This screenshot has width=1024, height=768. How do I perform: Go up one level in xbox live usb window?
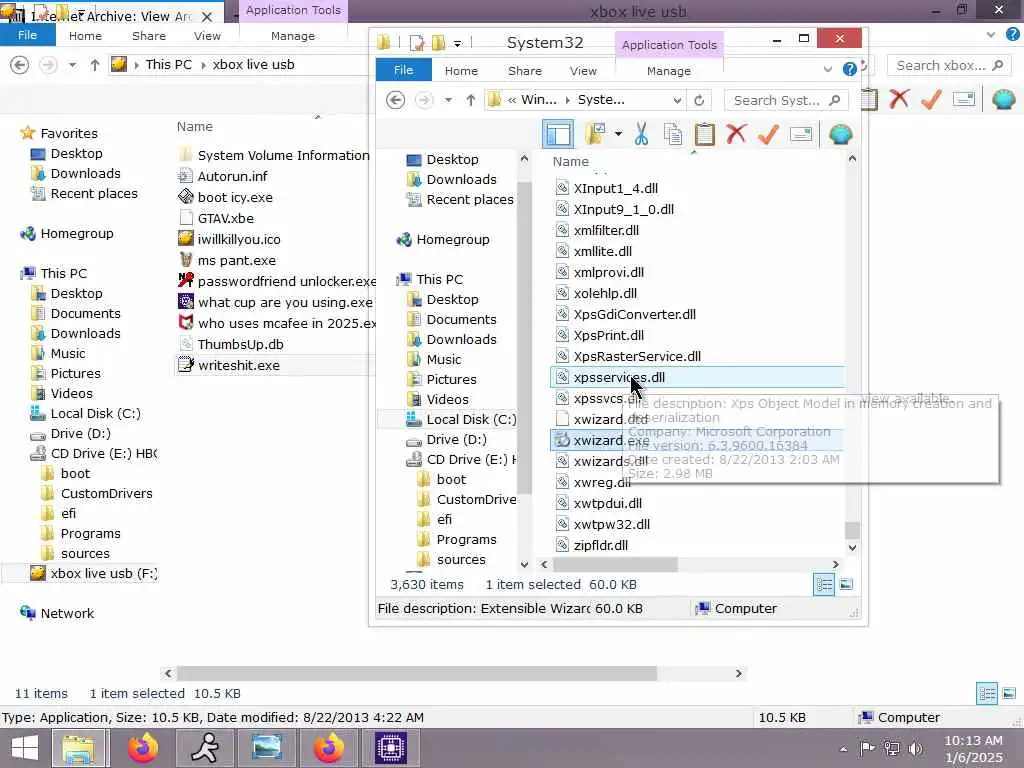point(95,65)
